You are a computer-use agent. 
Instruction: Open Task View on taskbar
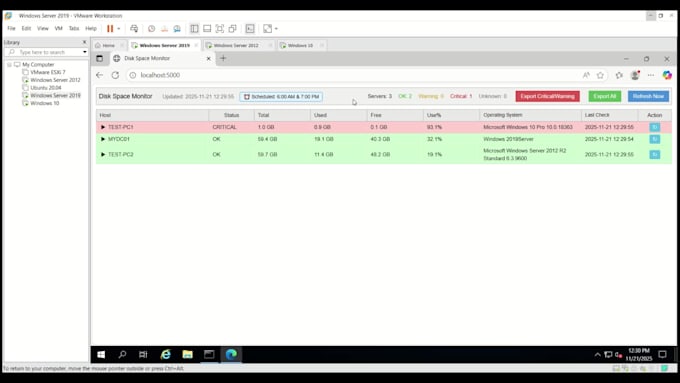click(x=143, y=354)
